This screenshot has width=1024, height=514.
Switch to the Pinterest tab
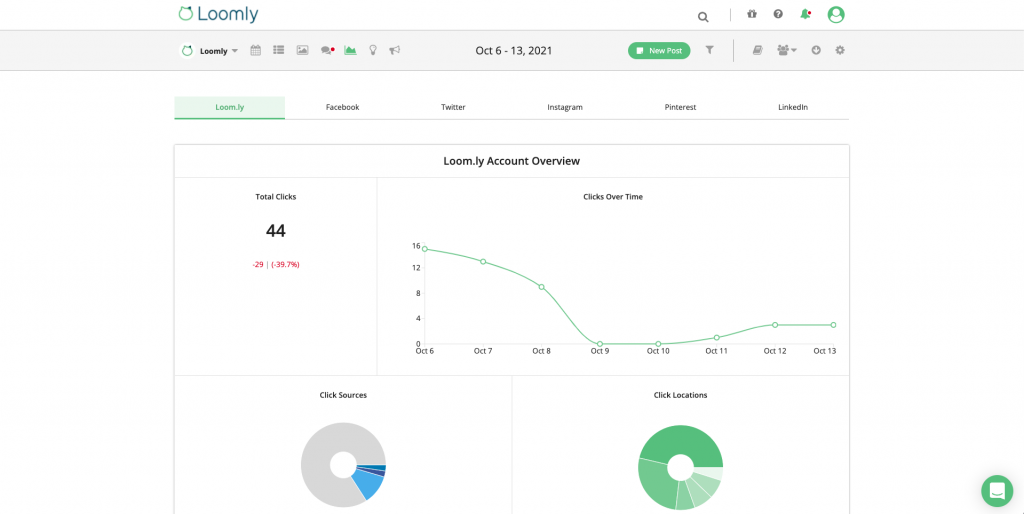click(680, 108)
